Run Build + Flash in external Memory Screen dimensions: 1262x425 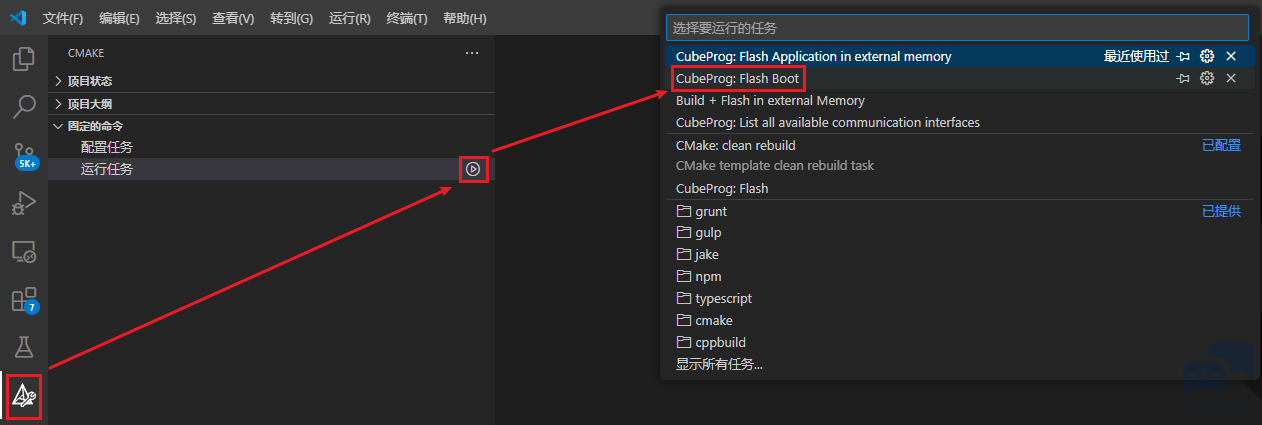tap(960, 100)
